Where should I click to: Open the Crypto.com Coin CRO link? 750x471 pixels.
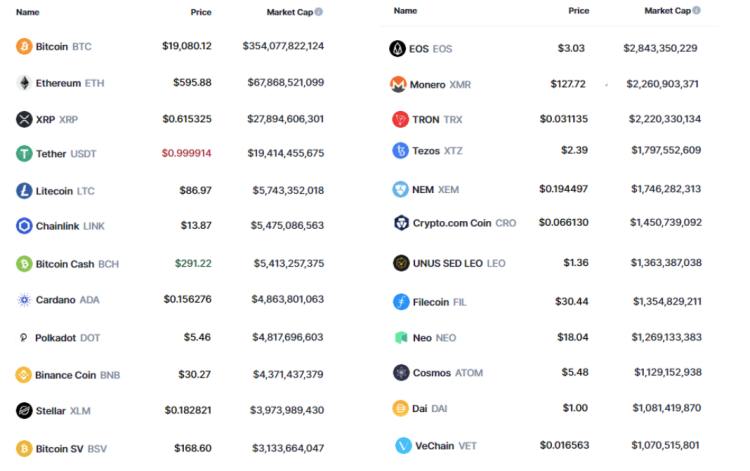tap(464, 223)
